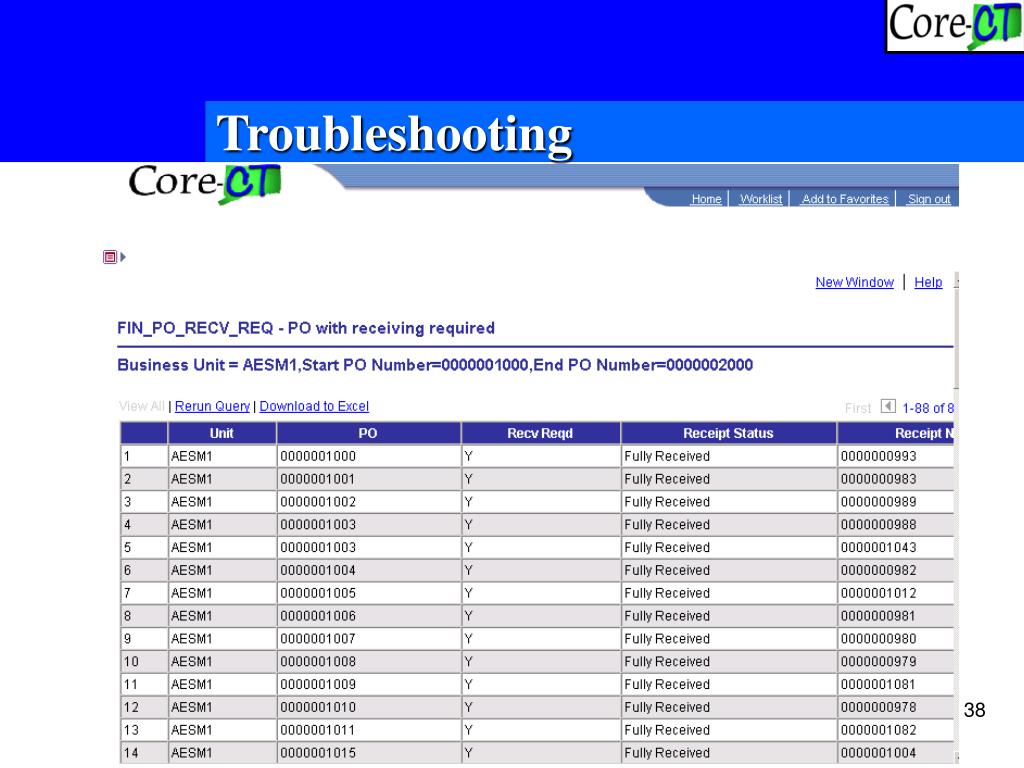Open the Help link
Viewport: 1024px width, 768px height.
tap(928, 282)
